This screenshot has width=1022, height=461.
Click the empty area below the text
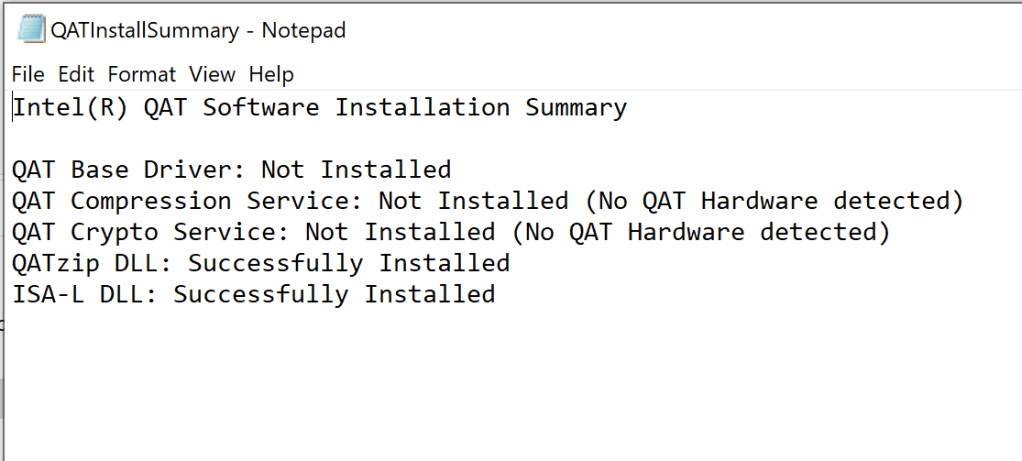pos(500,390)
